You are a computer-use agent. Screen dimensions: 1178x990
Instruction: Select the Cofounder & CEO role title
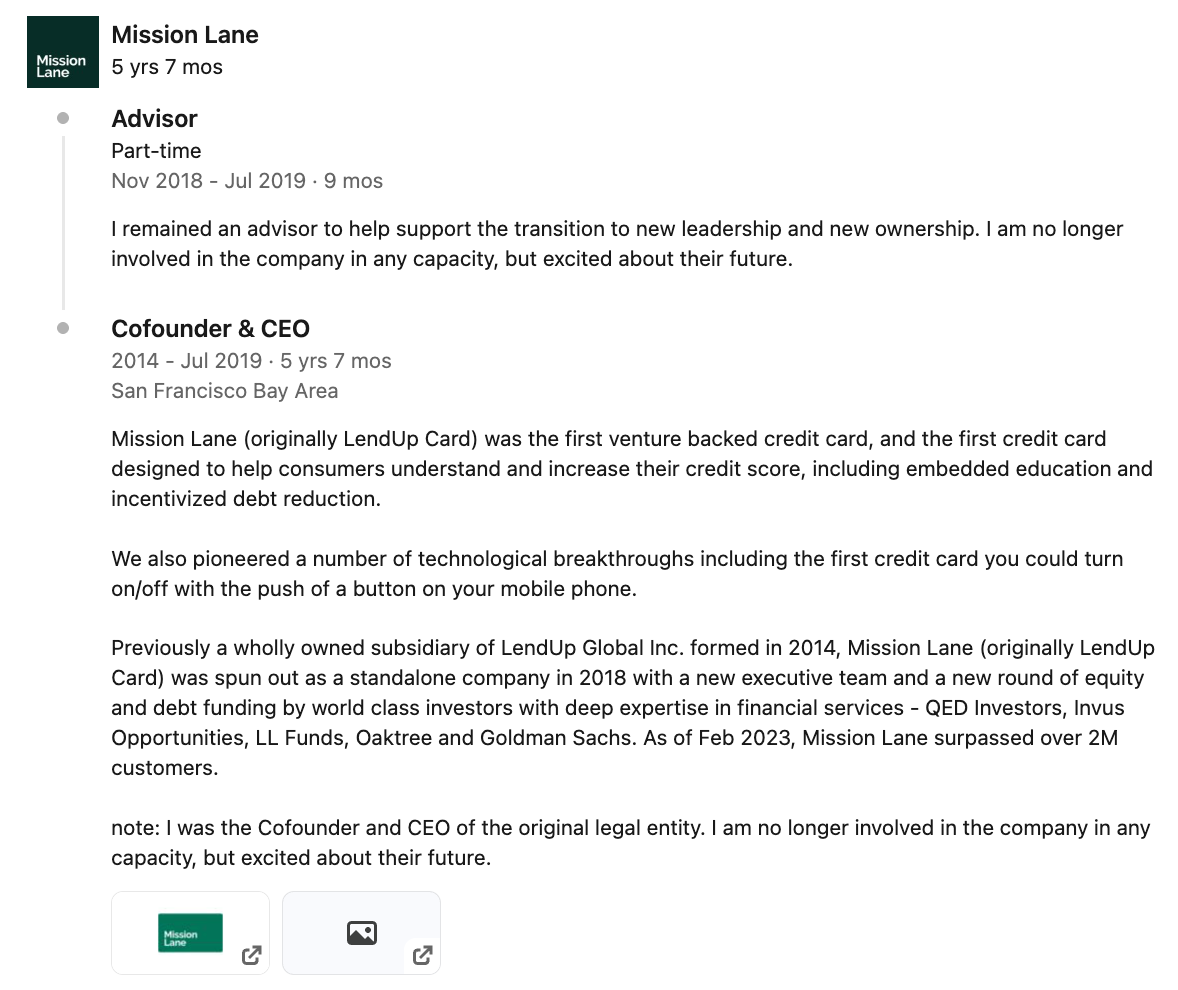pyautogui.click(x=210, y=329)
